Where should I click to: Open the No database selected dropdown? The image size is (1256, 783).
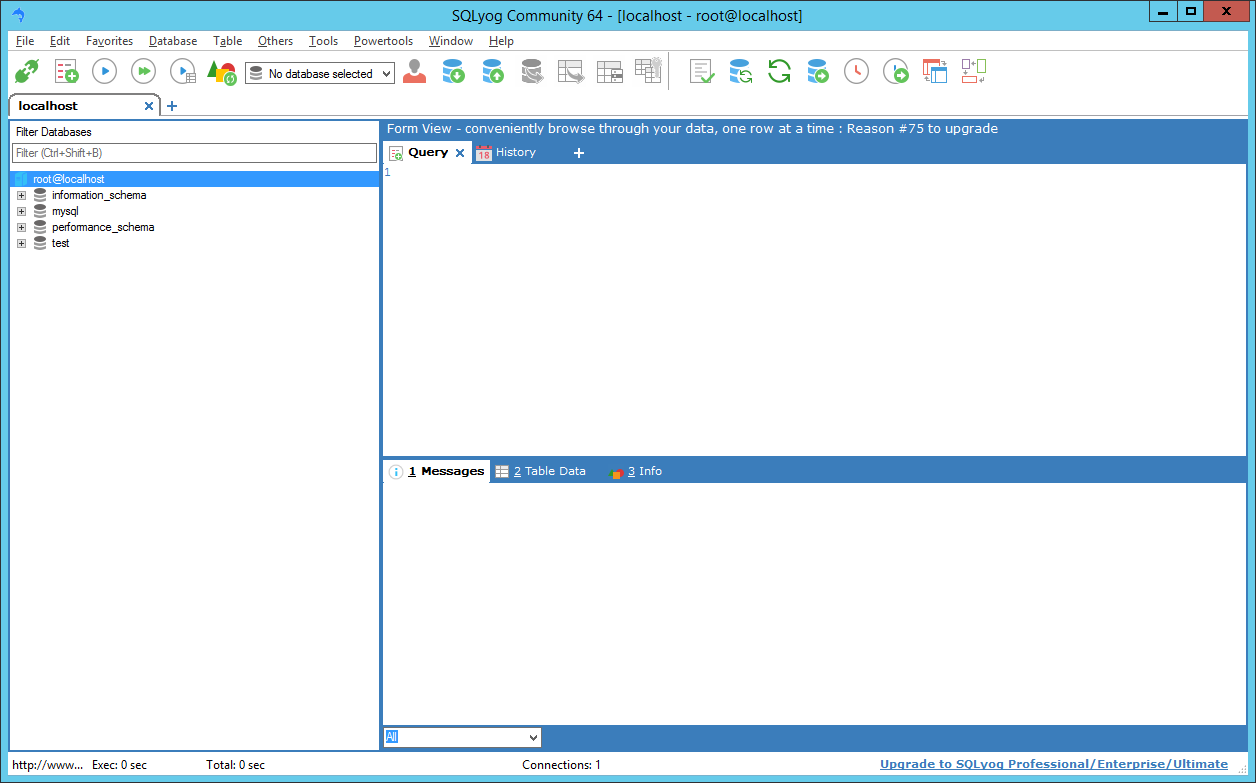pos(320,74)
